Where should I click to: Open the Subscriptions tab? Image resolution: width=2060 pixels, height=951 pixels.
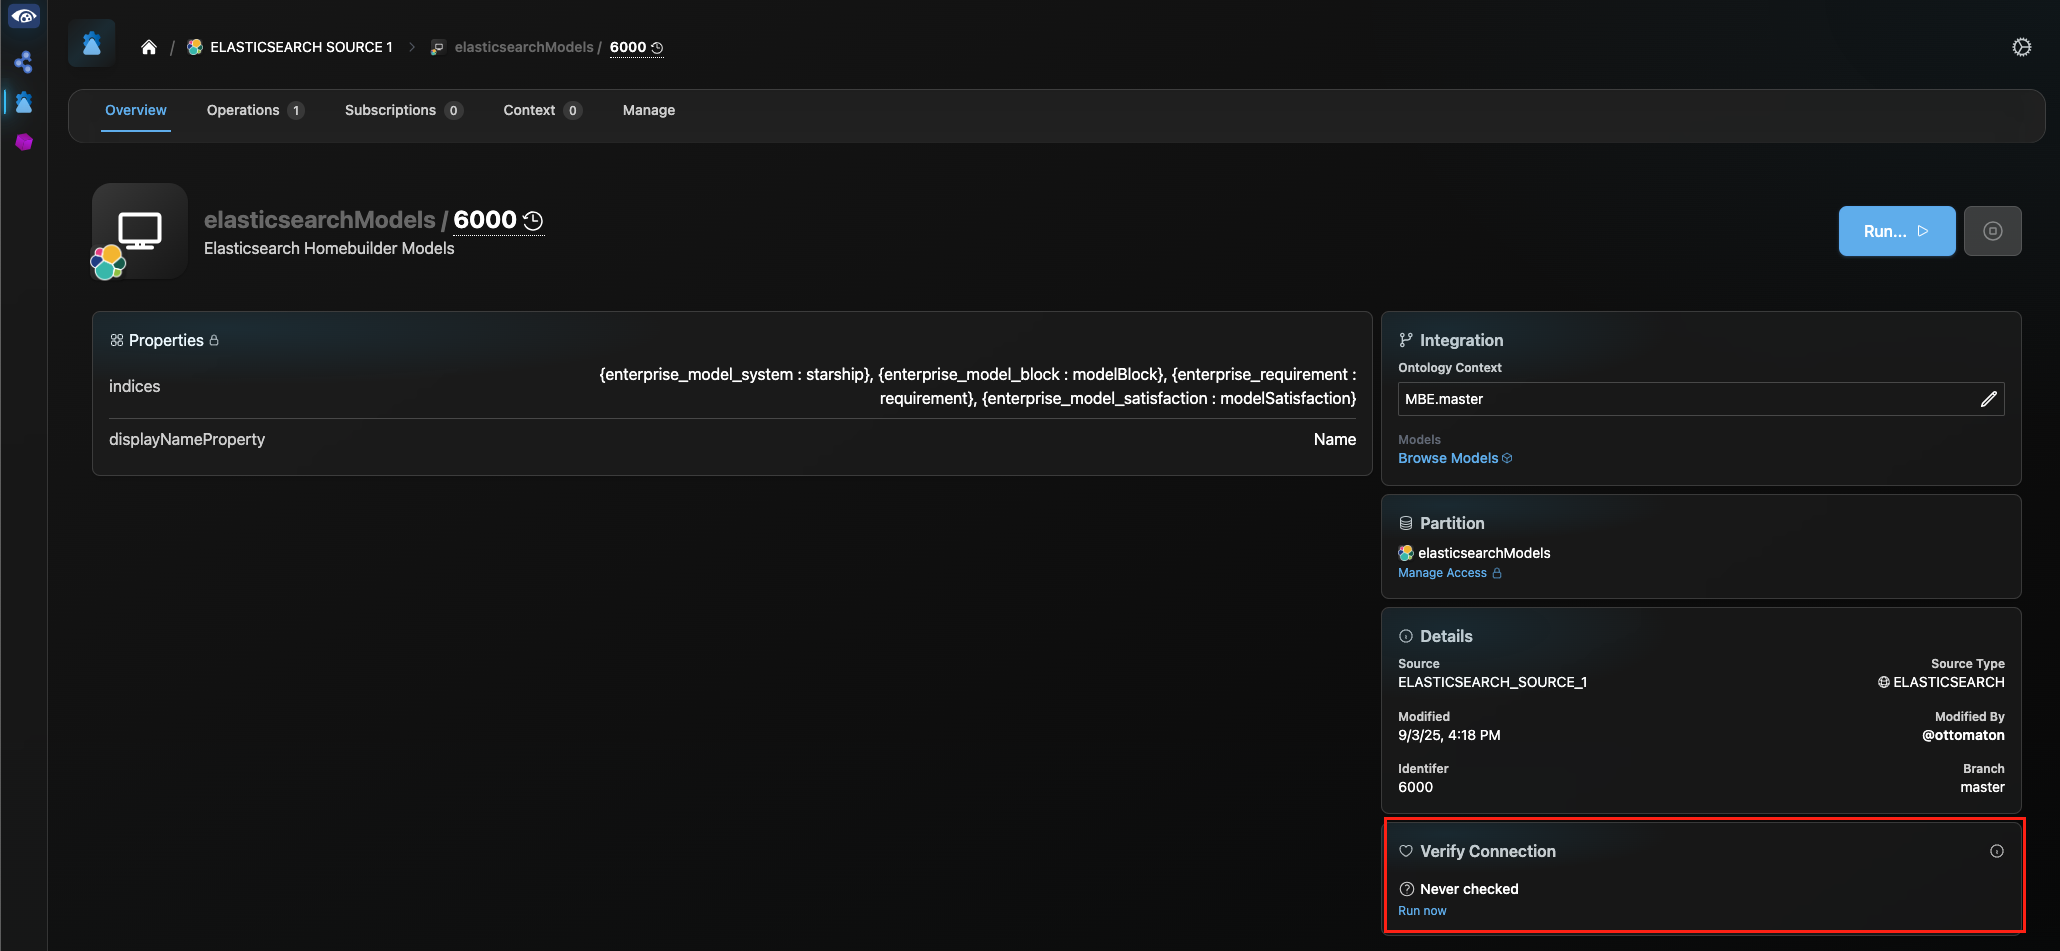point(390,110)
